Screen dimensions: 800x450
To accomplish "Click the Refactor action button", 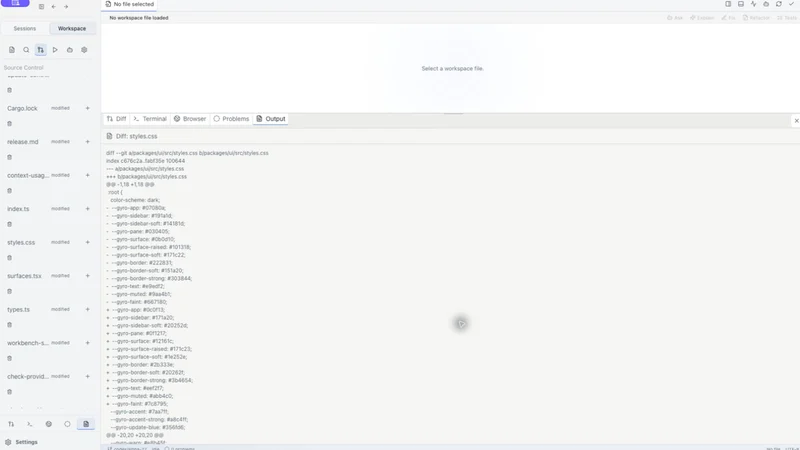I will click(x=756, y=18).
